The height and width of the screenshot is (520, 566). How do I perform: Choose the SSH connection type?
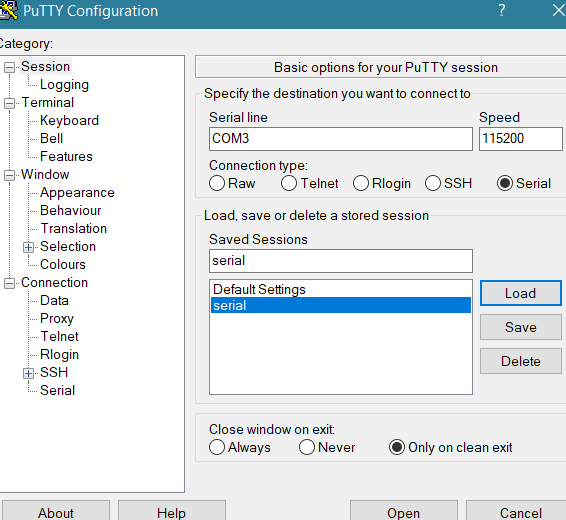pos(433,183)
